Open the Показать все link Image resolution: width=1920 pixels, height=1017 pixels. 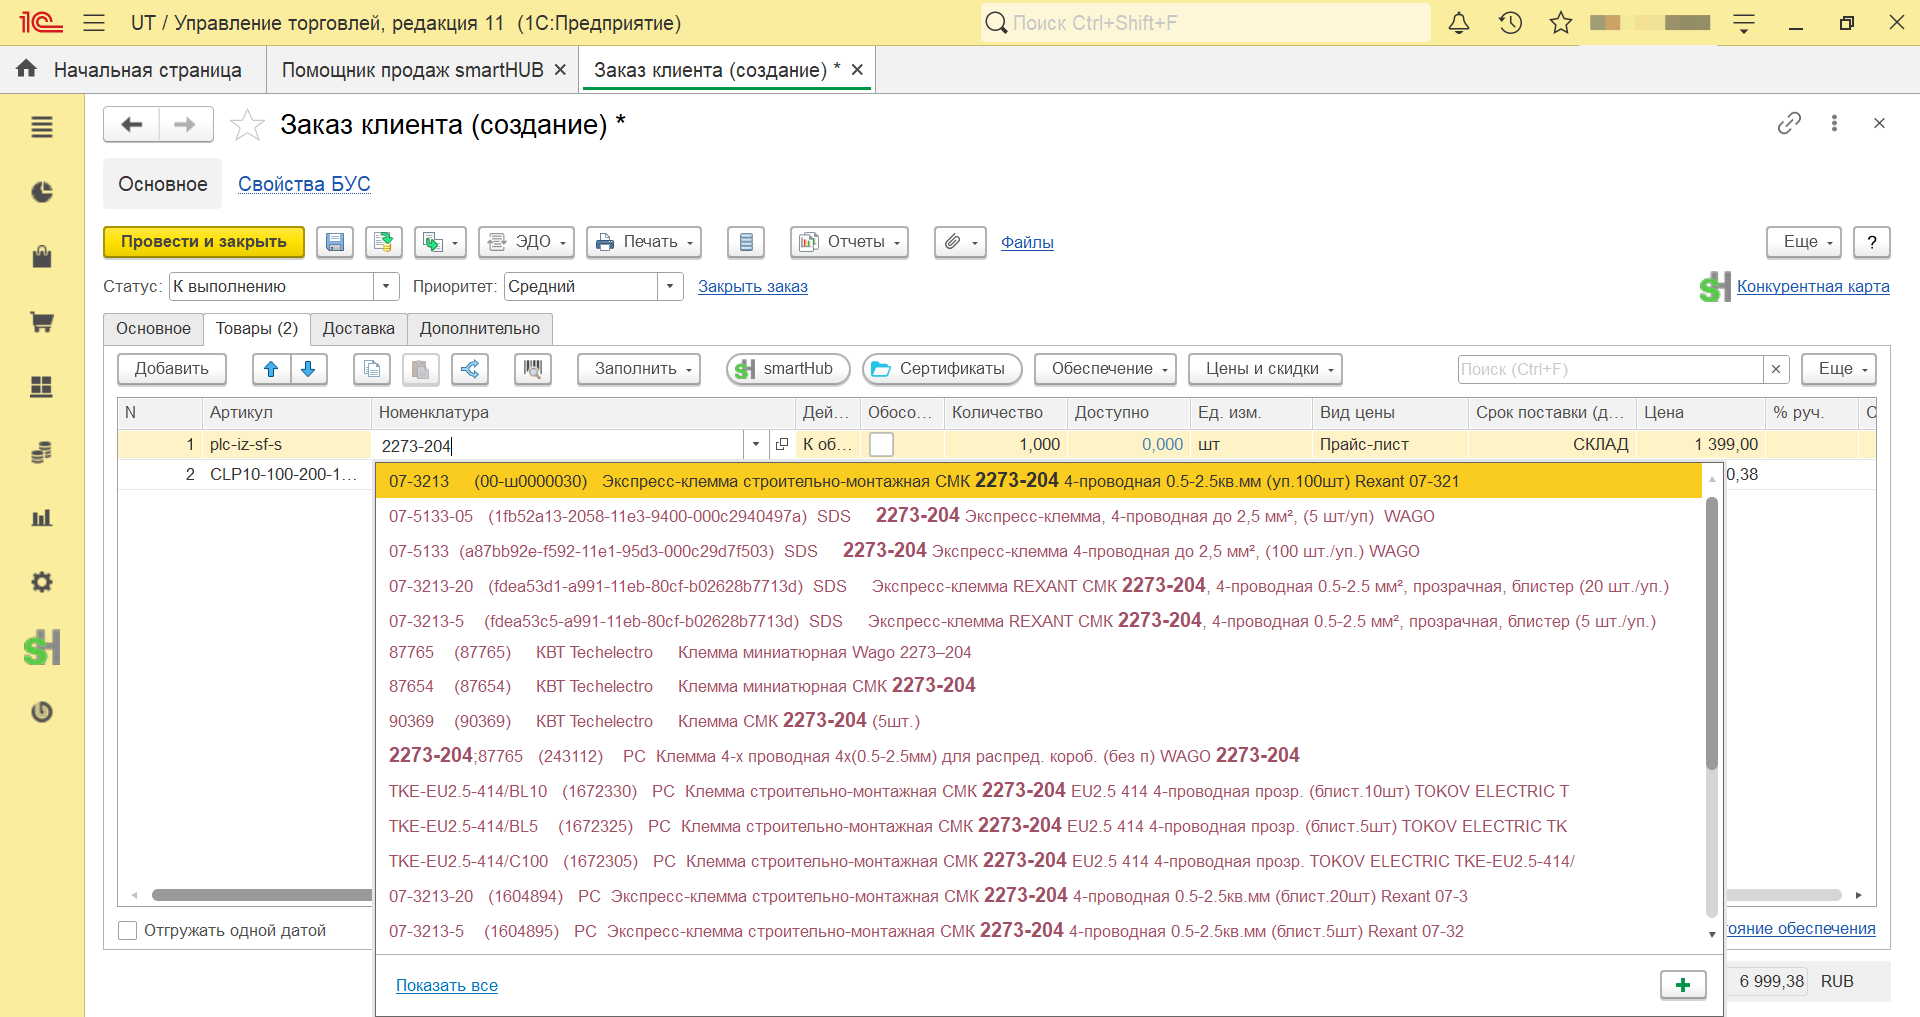click(x=447, y=985)
